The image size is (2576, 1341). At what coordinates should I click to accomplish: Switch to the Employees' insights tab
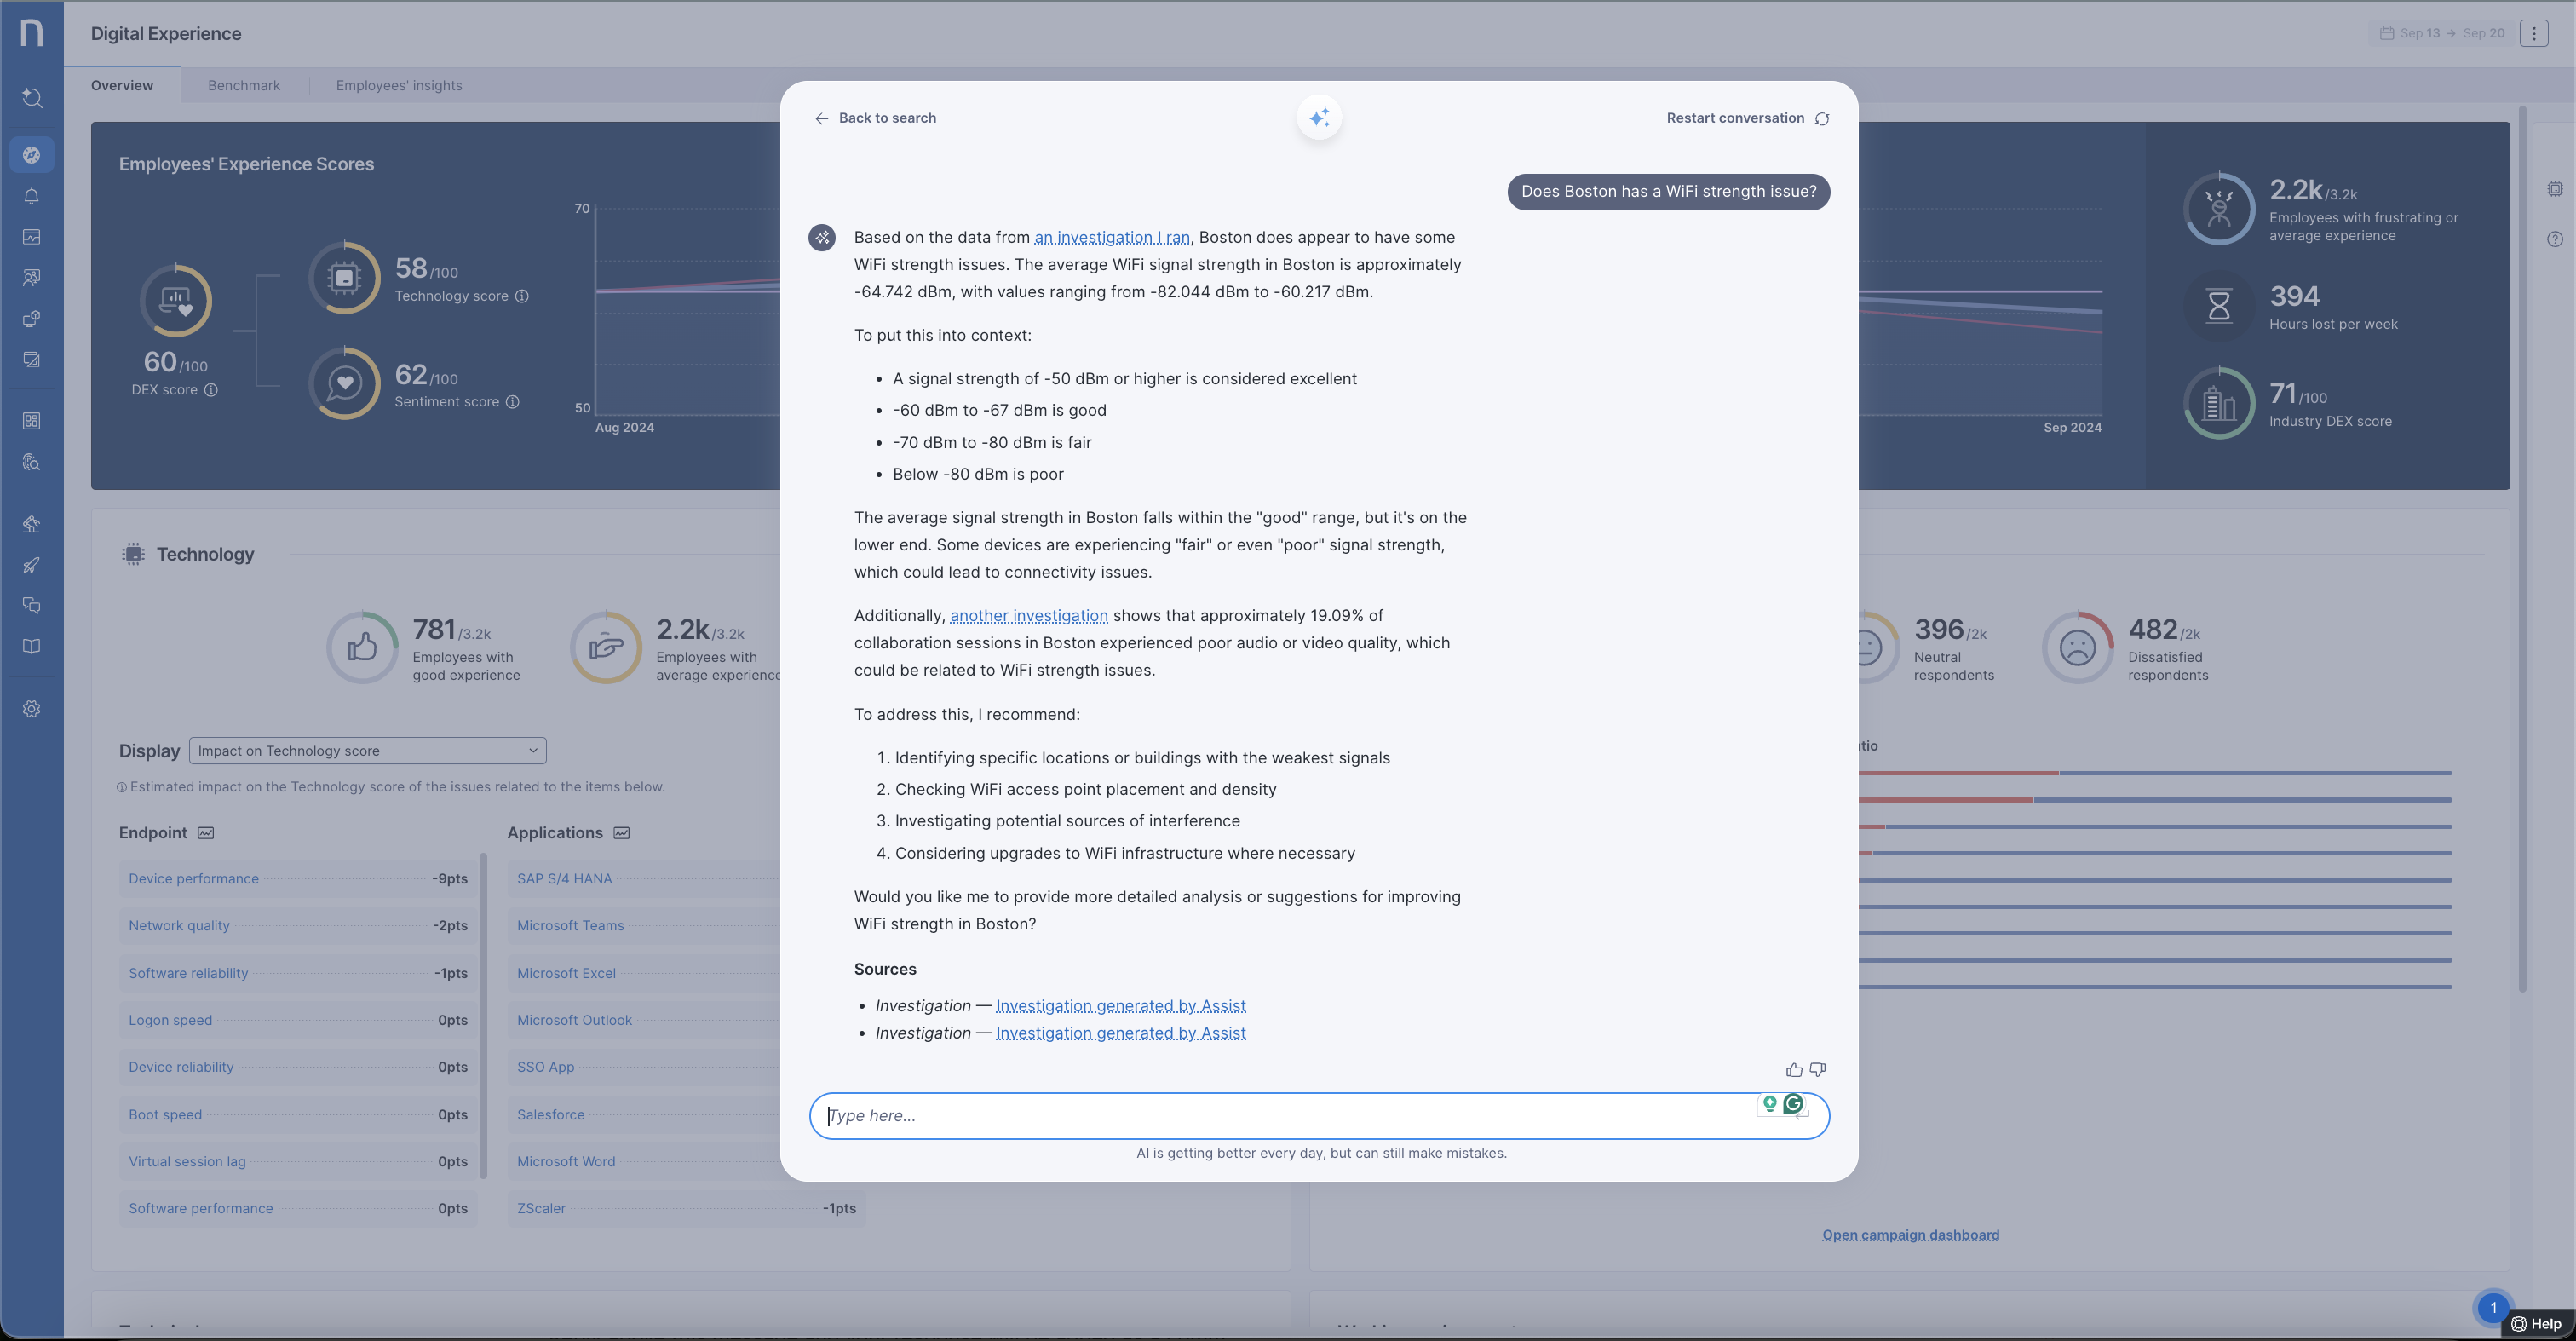[398, 85]
